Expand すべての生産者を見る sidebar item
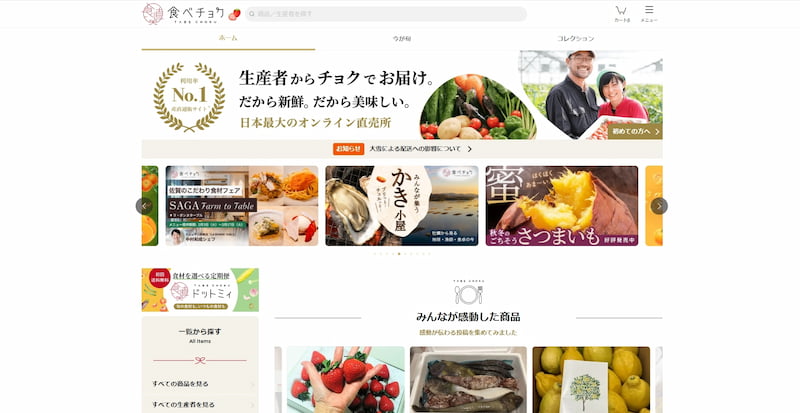The width and height of the screenshot is (800, 413). click(x=200, y=404)
